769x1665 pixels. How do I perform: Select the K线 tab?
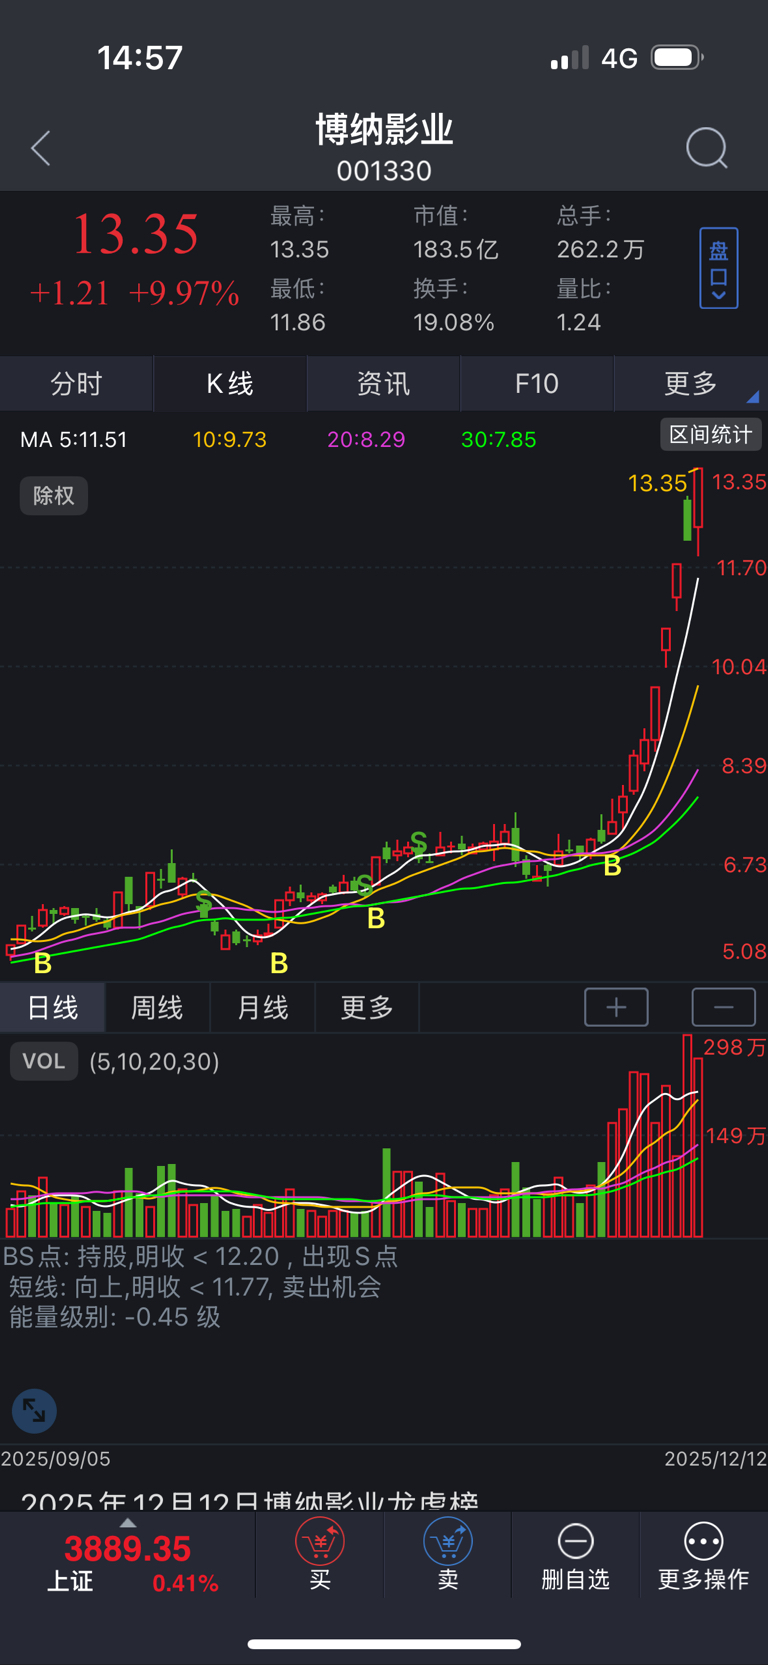(x=230, y=384)
